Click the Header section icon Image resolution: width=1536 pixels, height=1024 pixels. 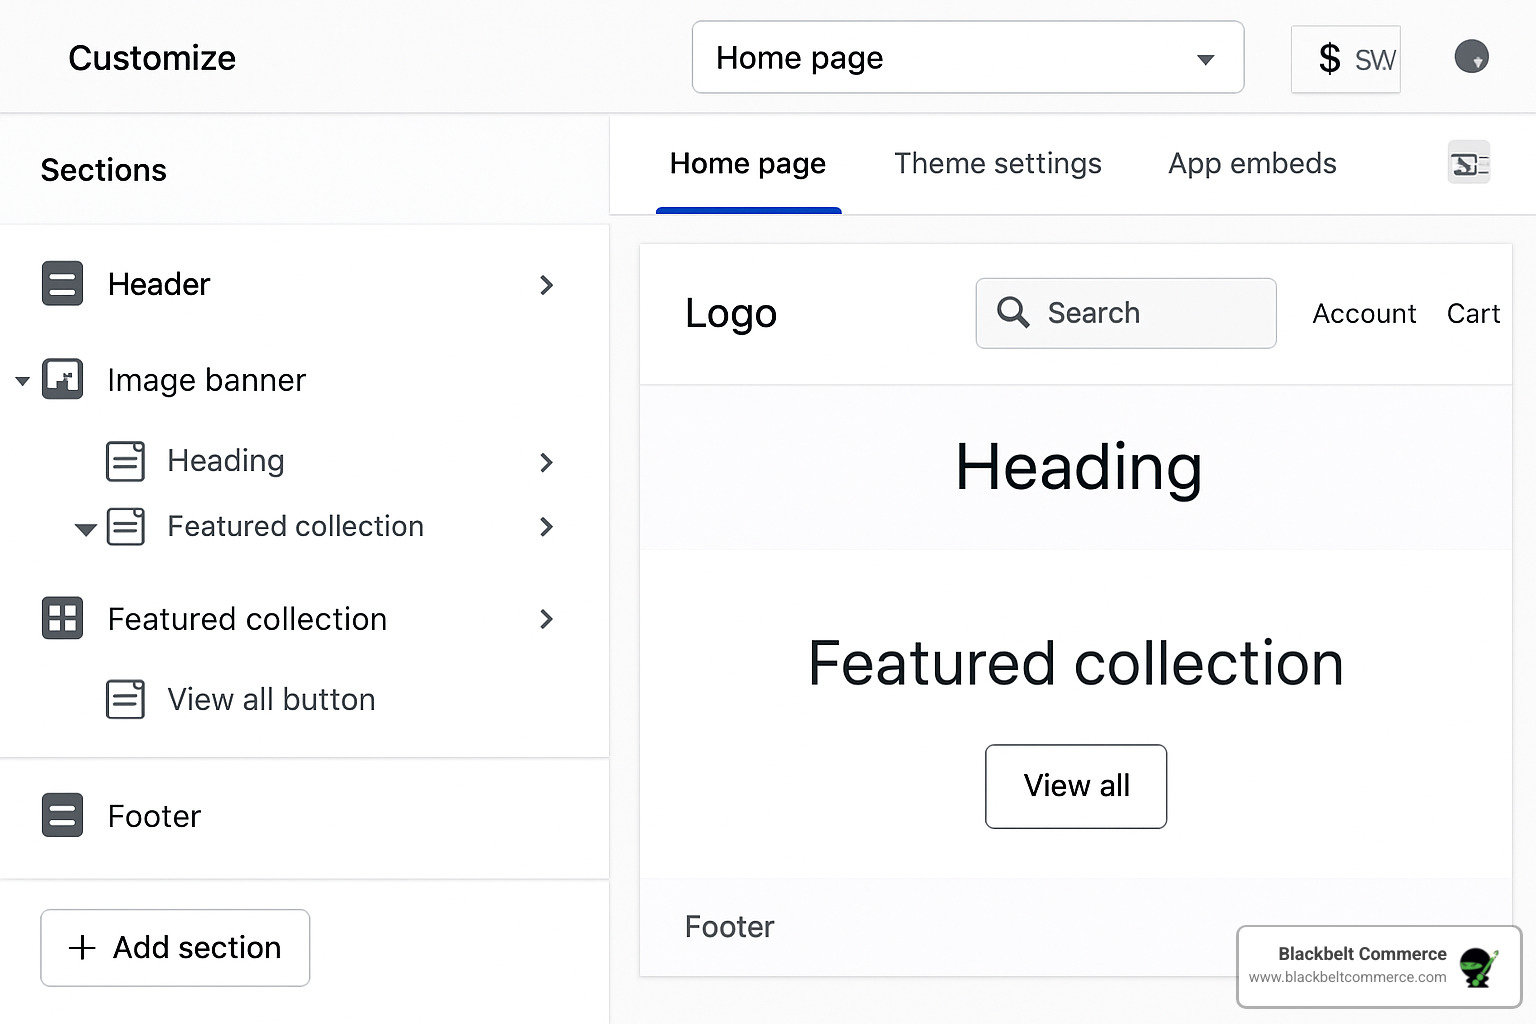[x=62, y=284]
